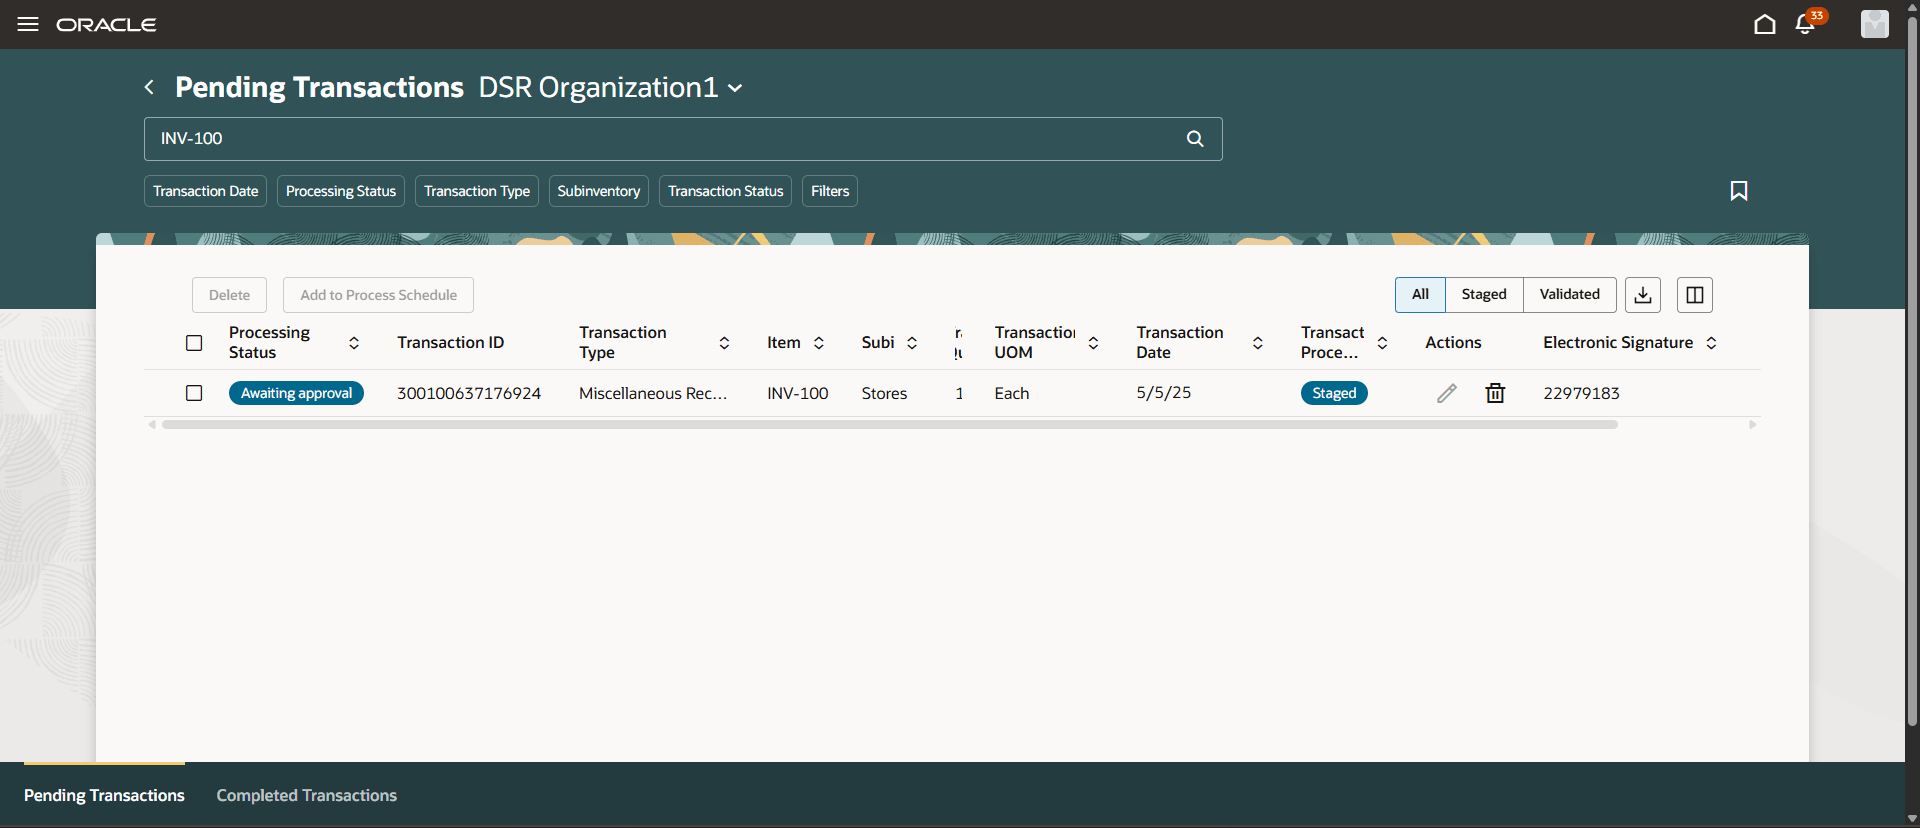This screenshot has height=828, width=1920.
Task: Open the Transaction Type filter
Action: (x=477, y=191)
